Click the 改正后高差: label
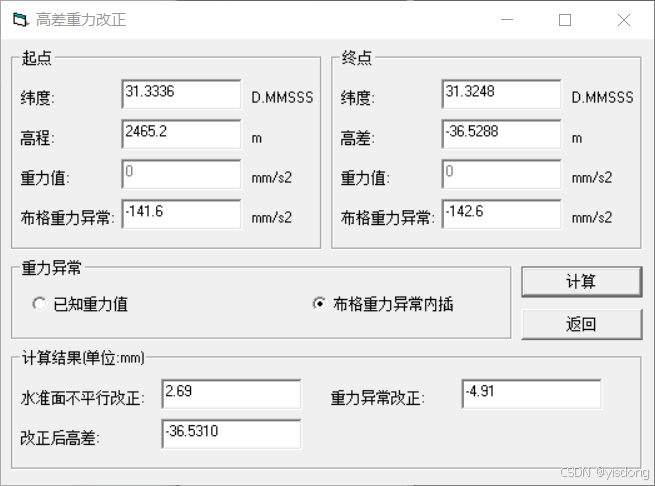The height and width of the screenshot is (486, 655). click(60, 438)
